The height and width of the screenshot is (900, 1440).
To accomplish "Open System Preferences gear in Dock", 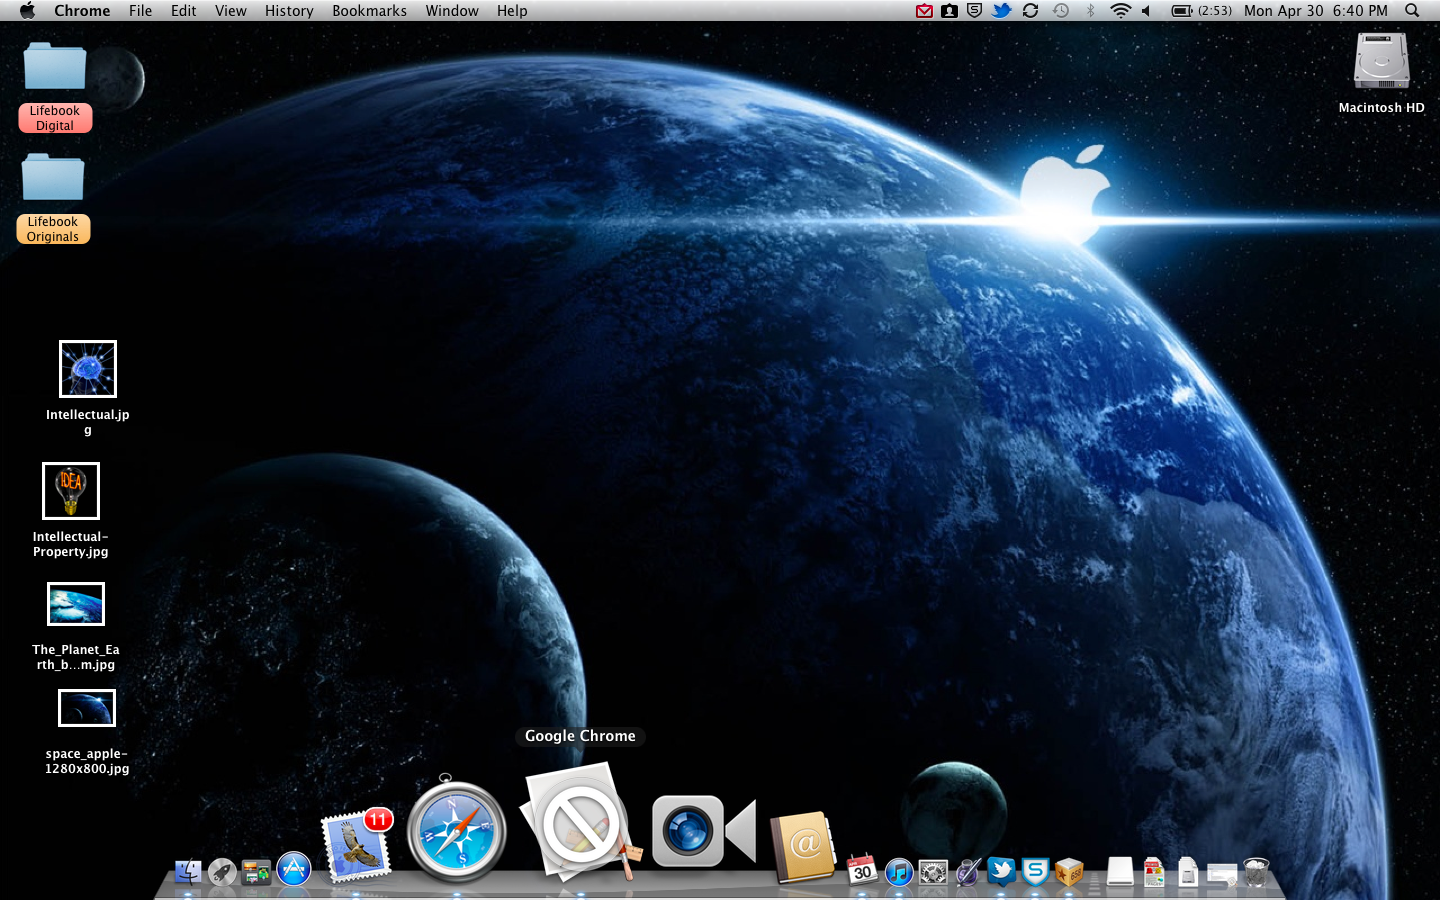I will tap(933, 872).
